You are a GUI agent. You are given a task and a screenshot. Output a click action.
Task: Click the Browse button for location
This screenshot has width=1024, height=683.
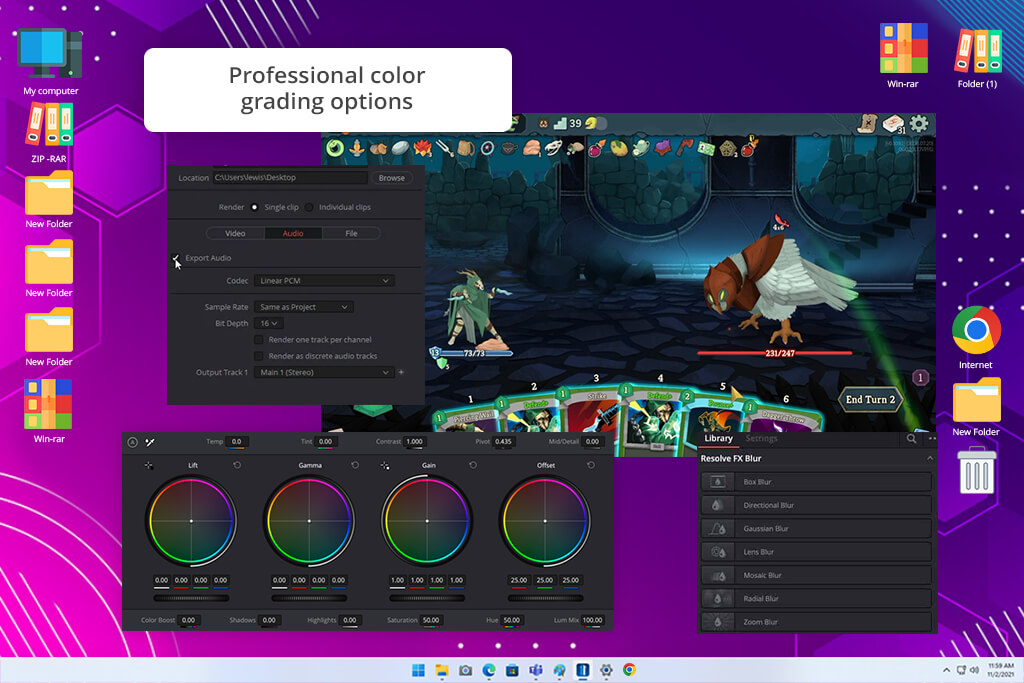(x=392, y=178)
